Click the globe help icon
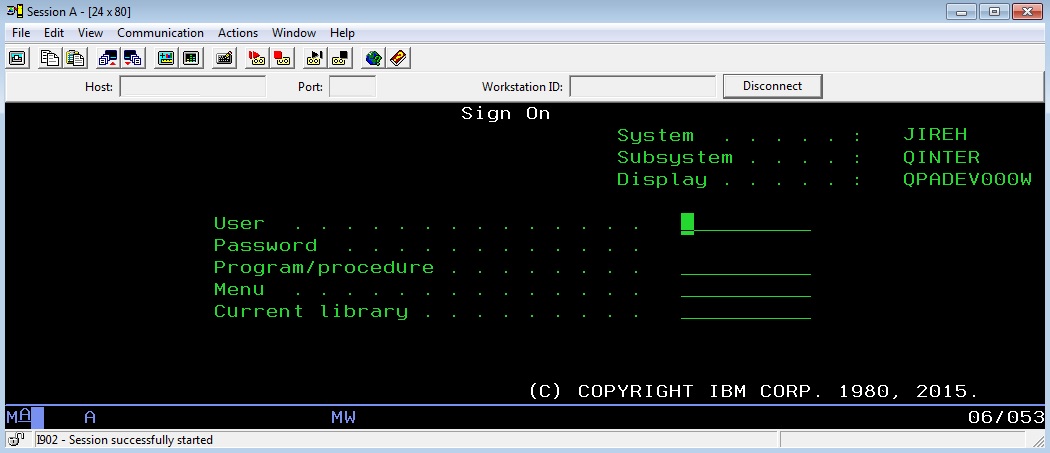The width and height of the screenshot is (1050, 453). click(x=373, y=58)
